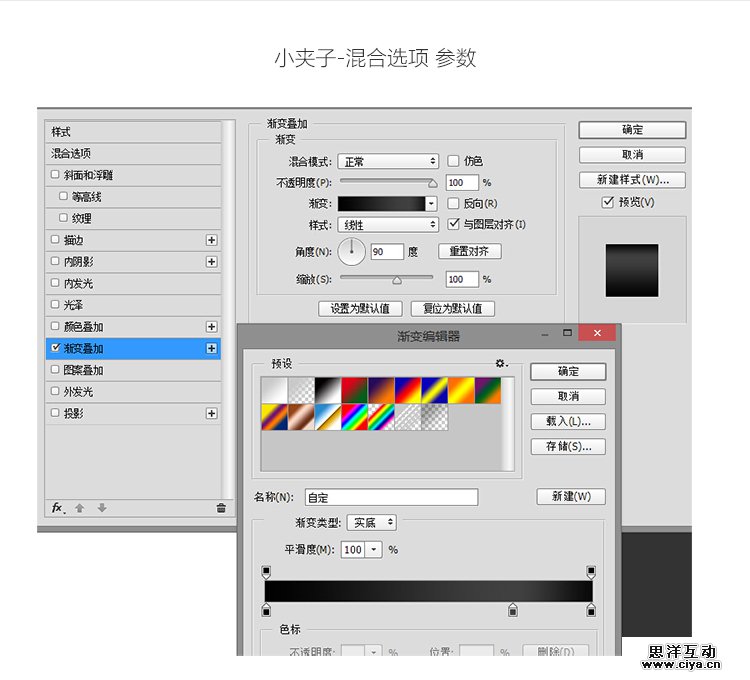Uncheck the 预览 checkbox

click(x=607, y=202)
